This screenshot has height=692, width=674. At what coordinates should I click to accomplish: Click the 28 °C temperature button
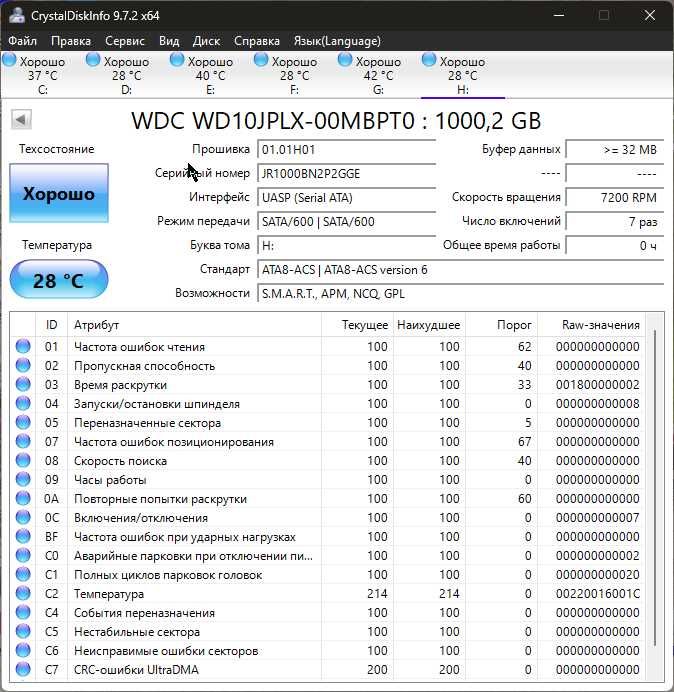[59, 280]
